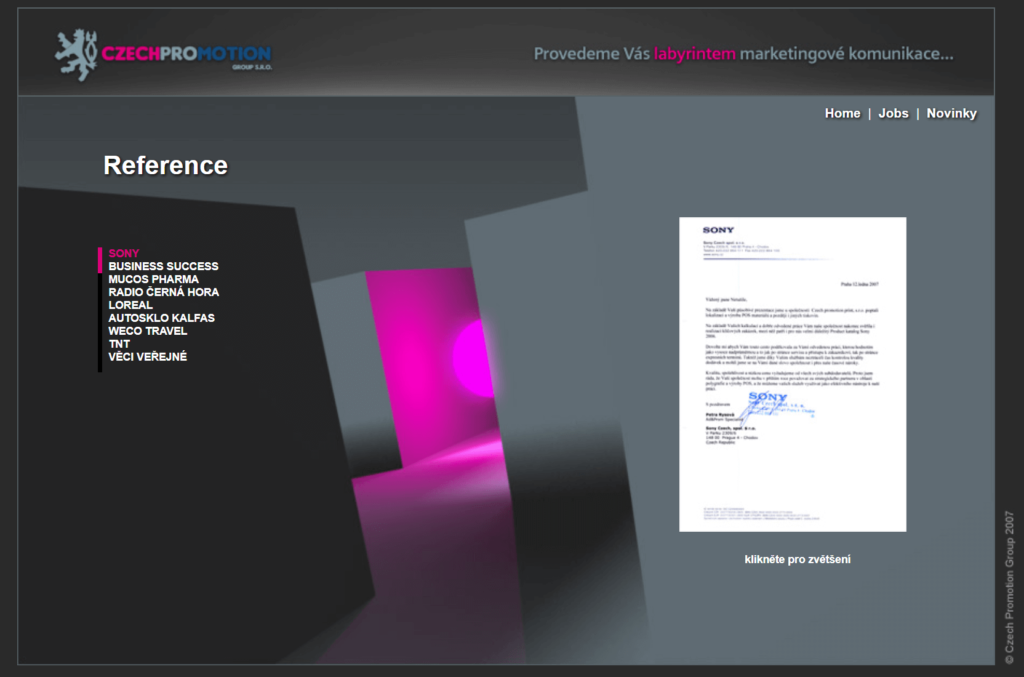Click the 'Reference' page heading
Viewport: 1024px width, 677px height.
click(165, 165)
